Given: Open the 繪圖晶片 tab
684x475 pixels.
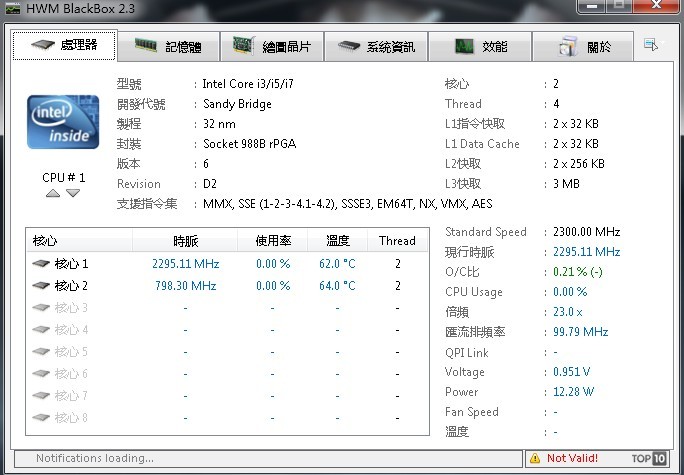Looking at the screenshot, I should [x=272, y=46].
